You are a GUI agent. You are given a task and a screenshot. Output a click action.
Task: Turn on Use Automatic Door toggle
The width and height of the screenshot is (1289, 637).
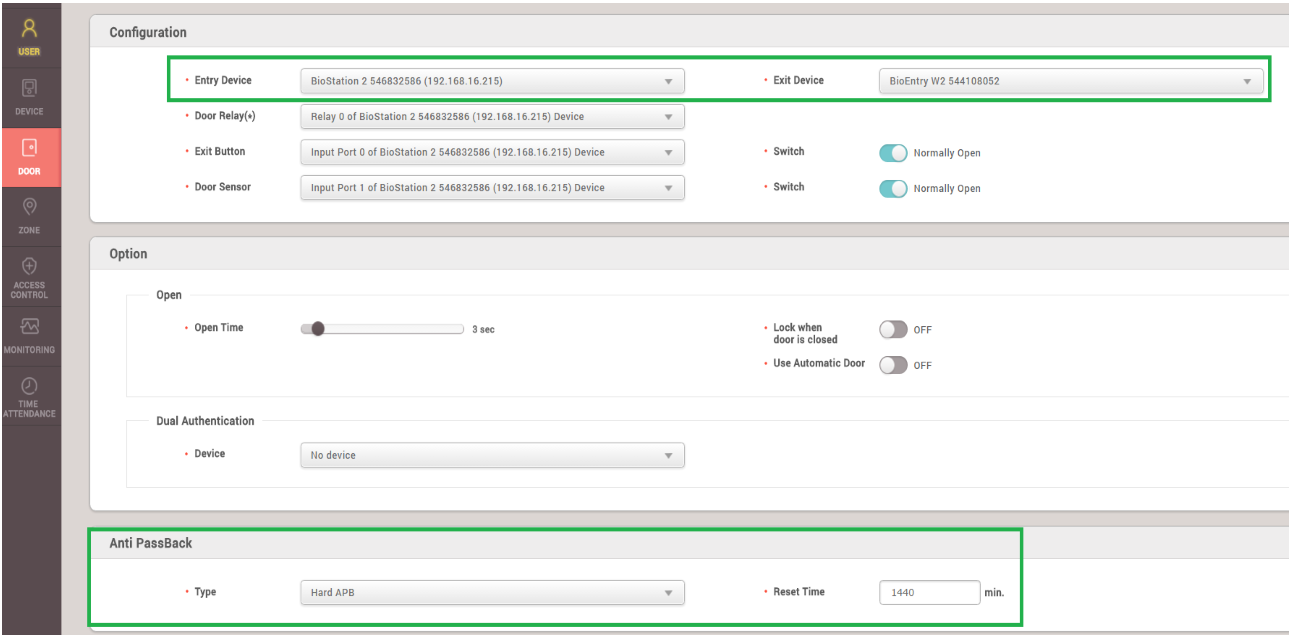pos(893,365)
